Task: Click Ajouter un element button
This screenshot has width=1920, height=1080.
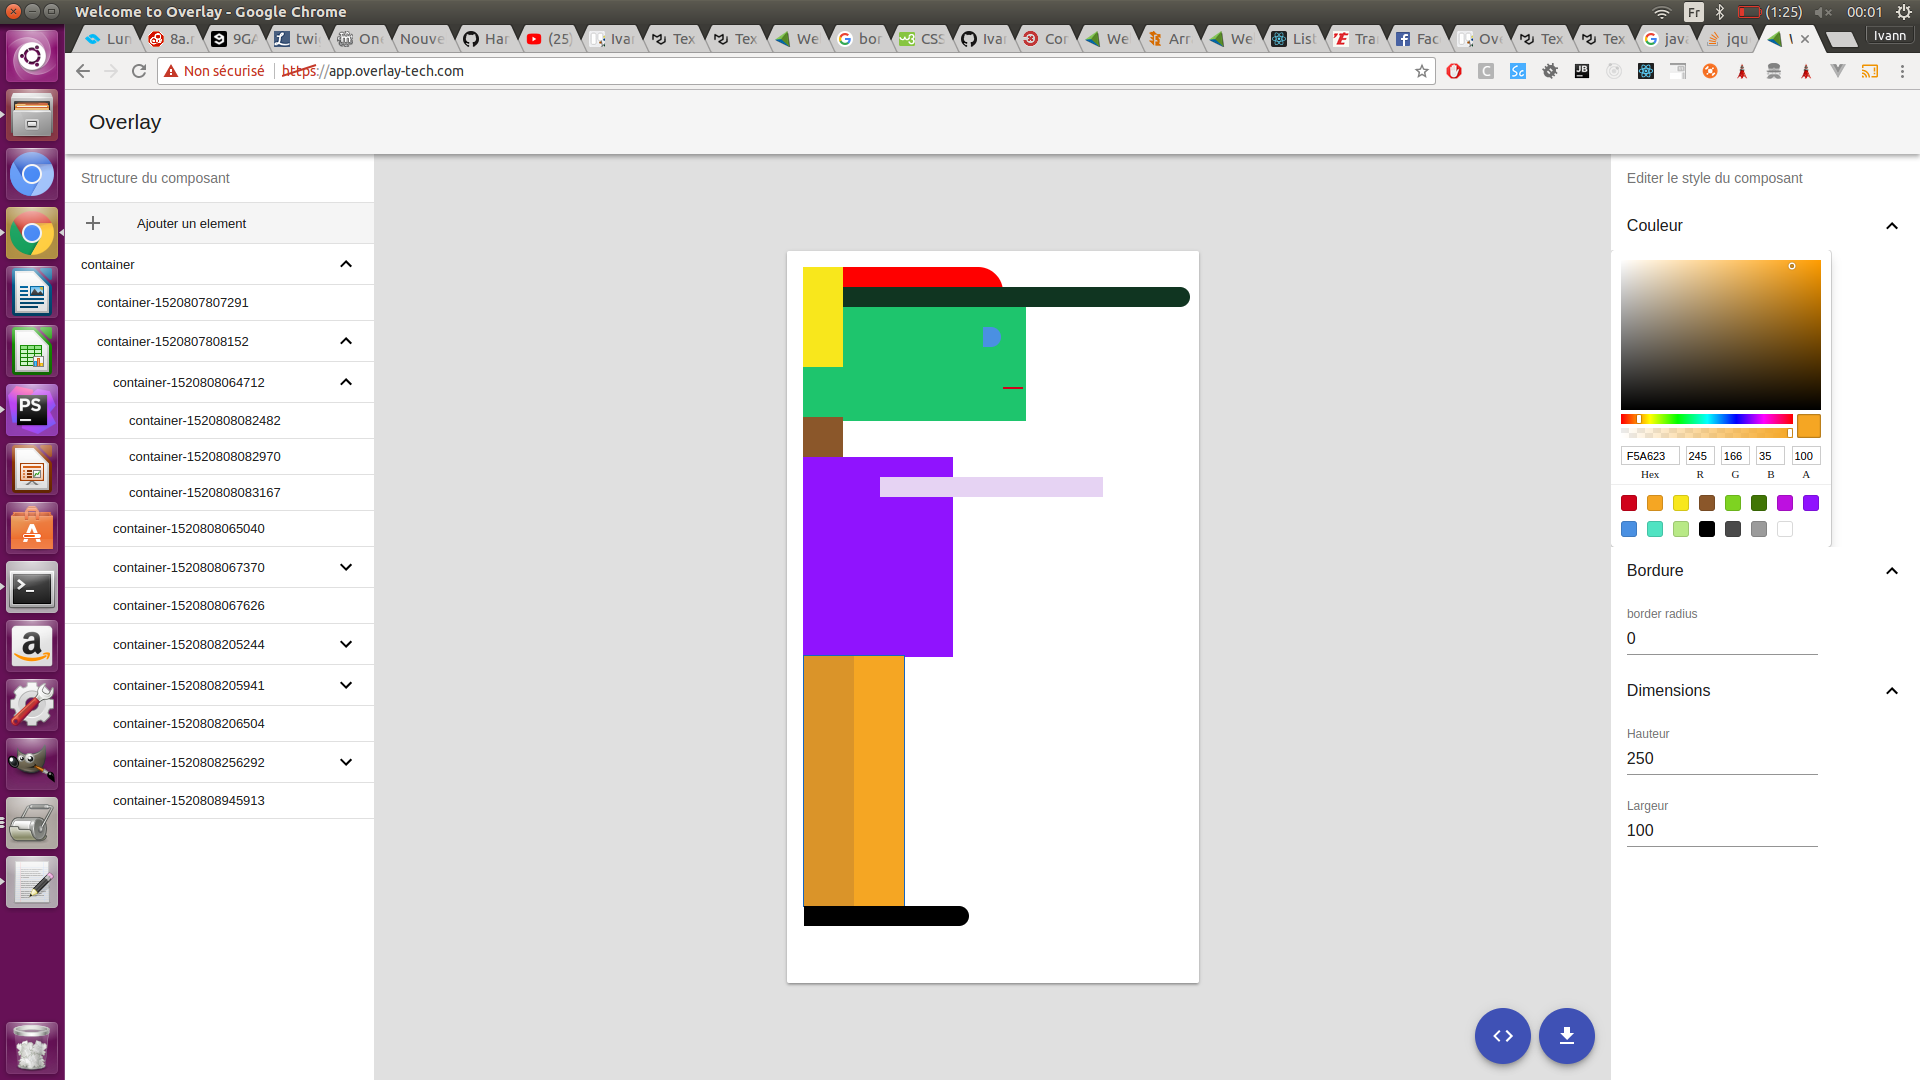Action: coord(191,223)
